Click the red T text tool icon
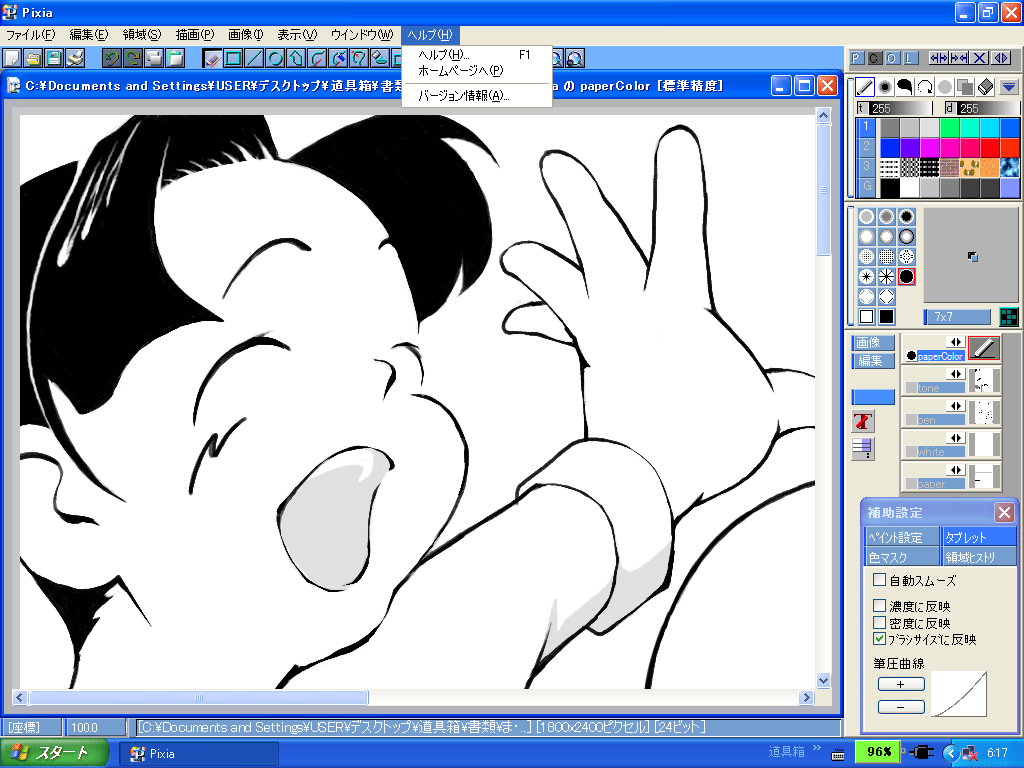The height and width of the screenshot is (768, 1024). click(x=863, y=421)
